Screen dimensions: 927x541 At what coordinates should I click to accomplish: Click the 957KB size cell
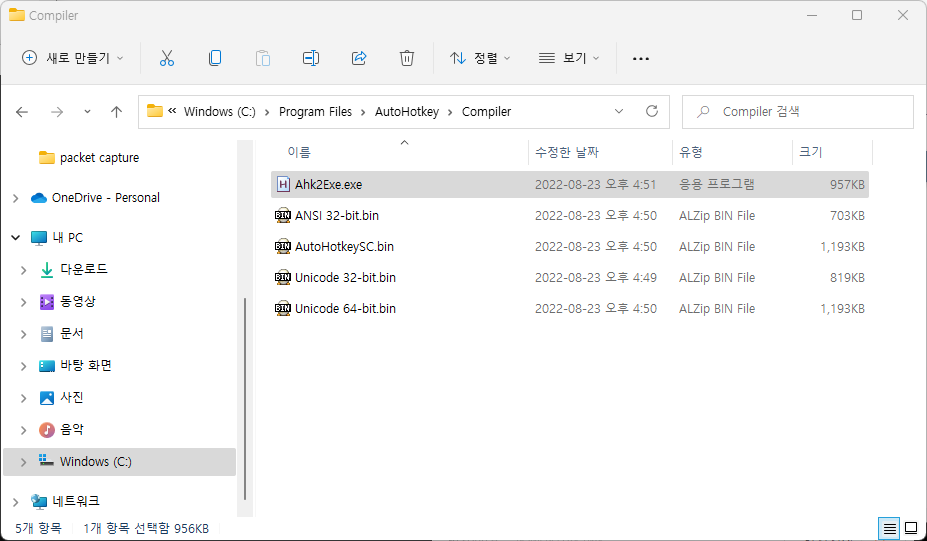pos(847,184)
